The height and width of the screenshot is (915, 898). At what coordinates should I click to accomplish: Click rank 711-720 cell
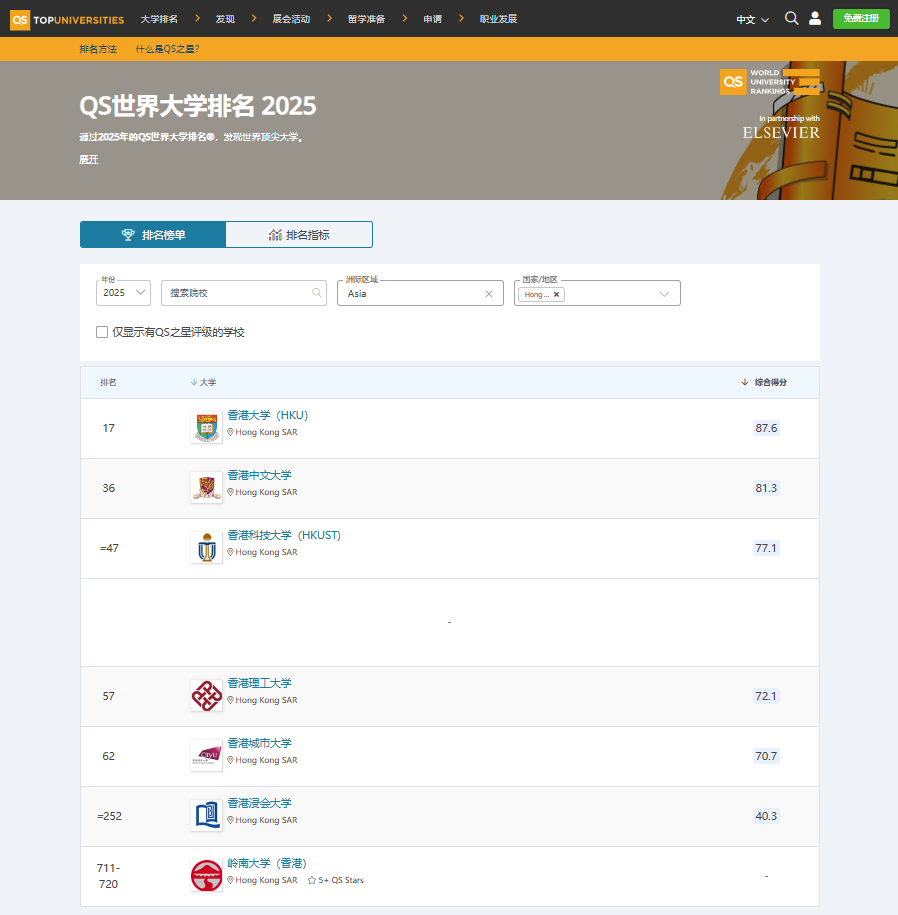tap(109, 876)
